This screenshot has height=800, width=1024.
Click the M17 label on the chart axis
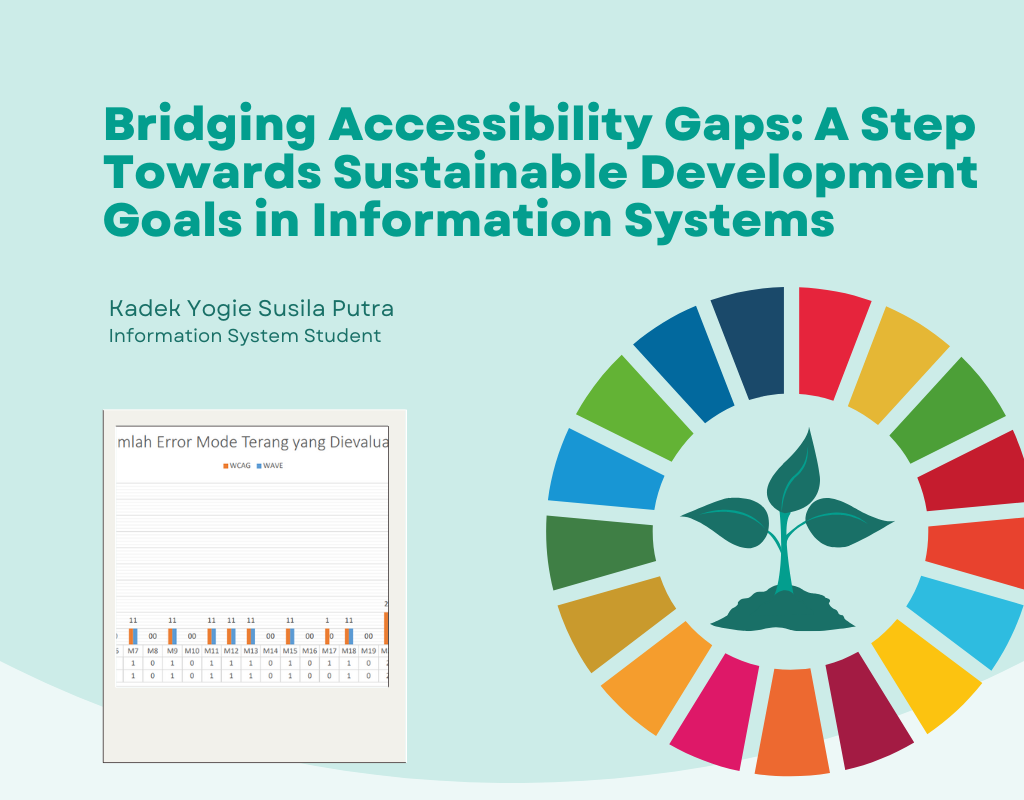[x=329, y=650]
